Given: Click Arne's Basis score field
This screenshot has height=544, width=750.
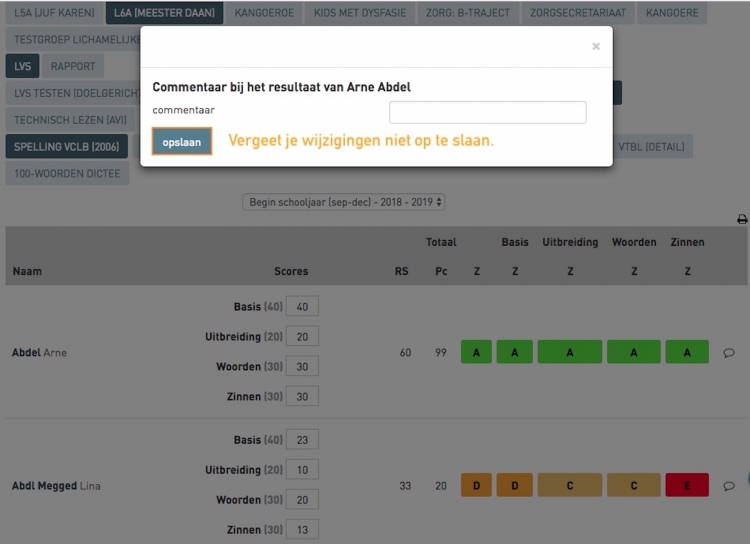Looking at the screenshot, I should click(x=302, y=307).
